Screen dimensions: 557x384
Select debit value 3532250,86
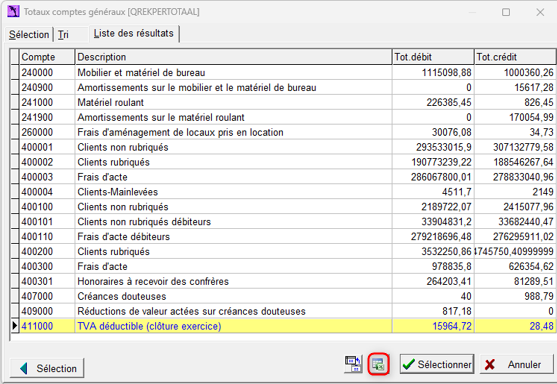(x=433, y=252)
